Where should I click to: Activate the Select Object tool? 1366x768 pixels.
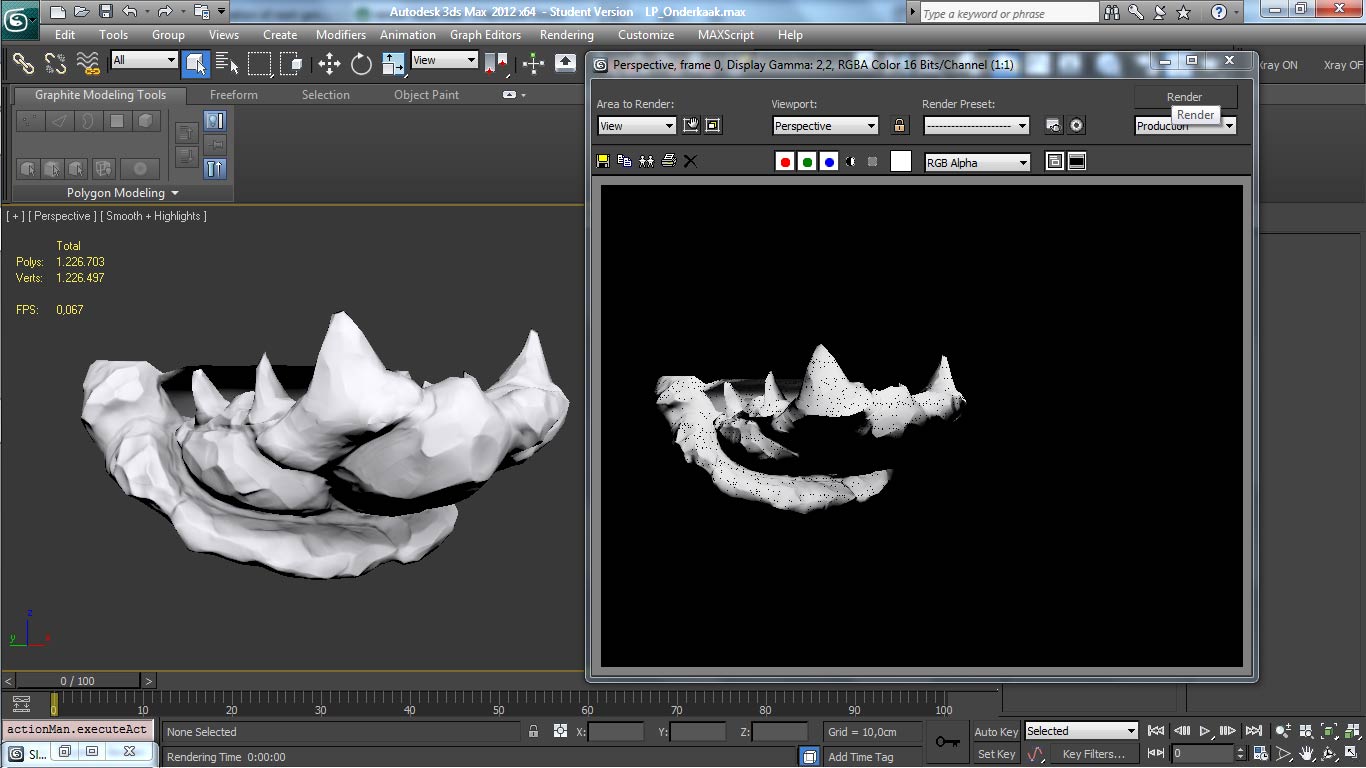[195, 64]
